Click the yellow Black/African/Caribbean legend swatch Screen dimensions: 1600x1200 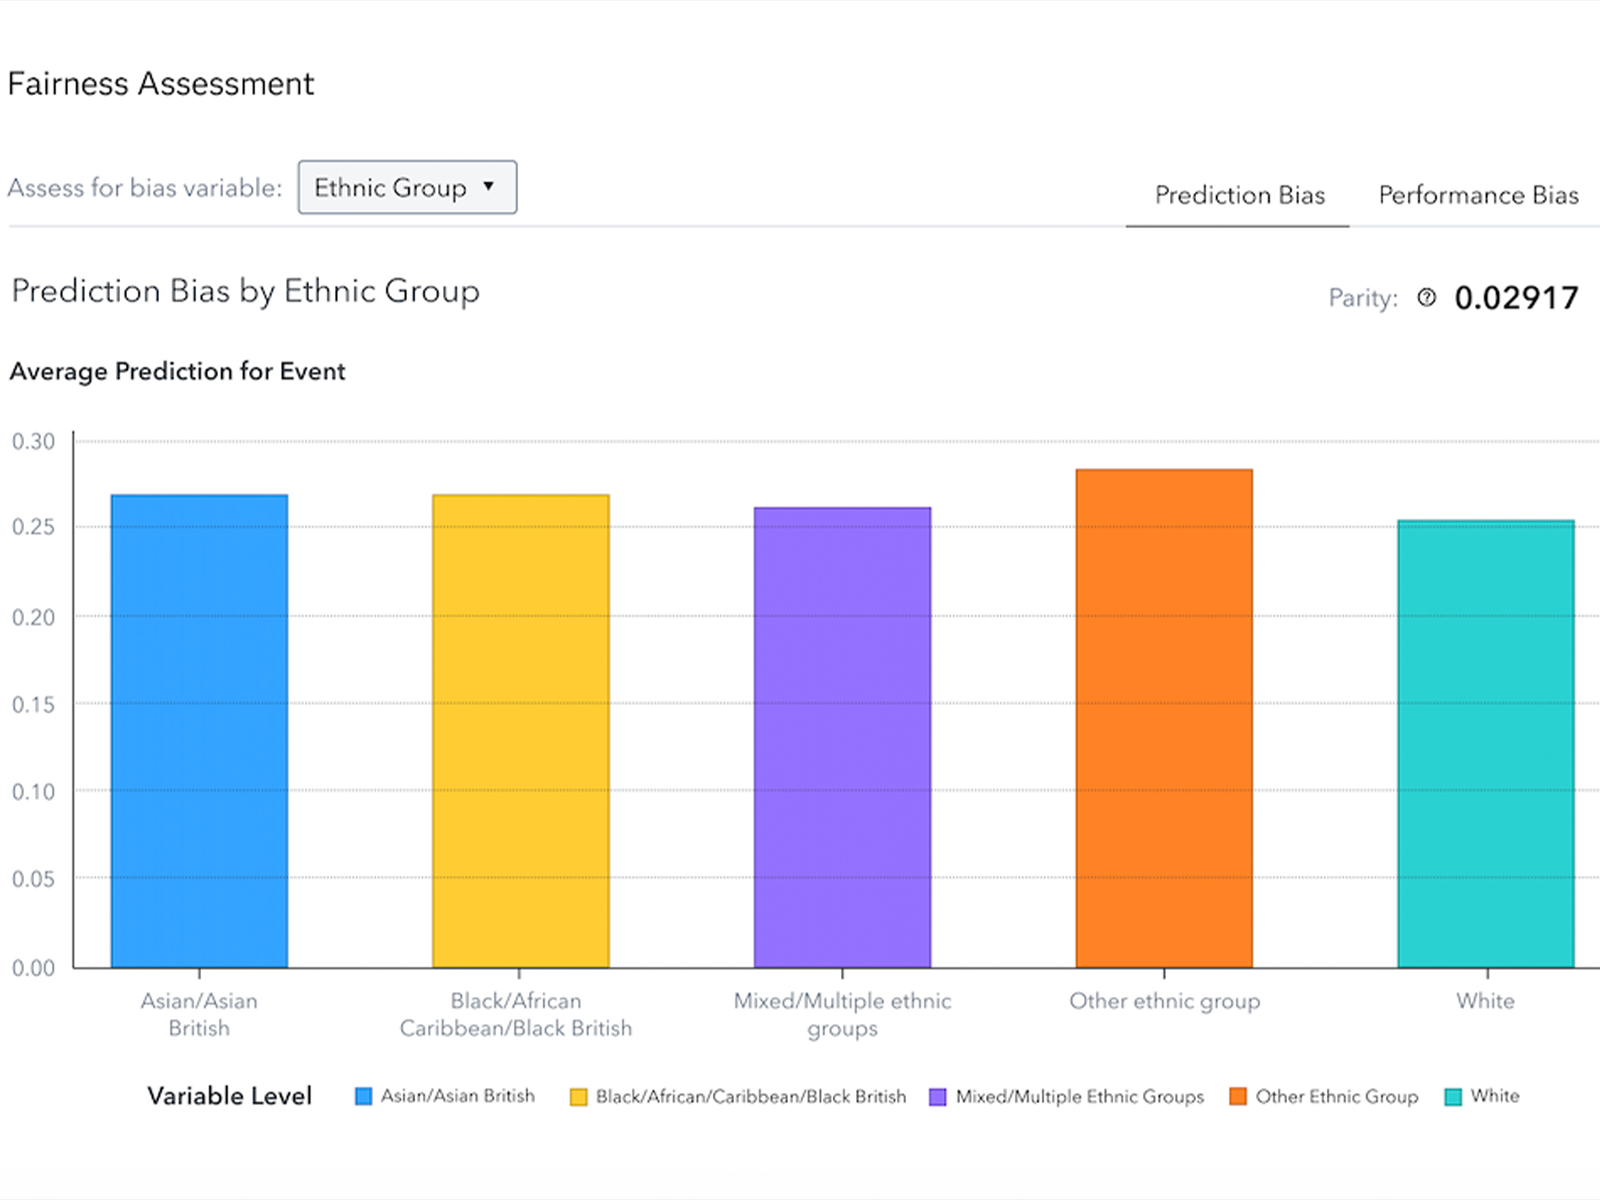[x=578, y=1097]
